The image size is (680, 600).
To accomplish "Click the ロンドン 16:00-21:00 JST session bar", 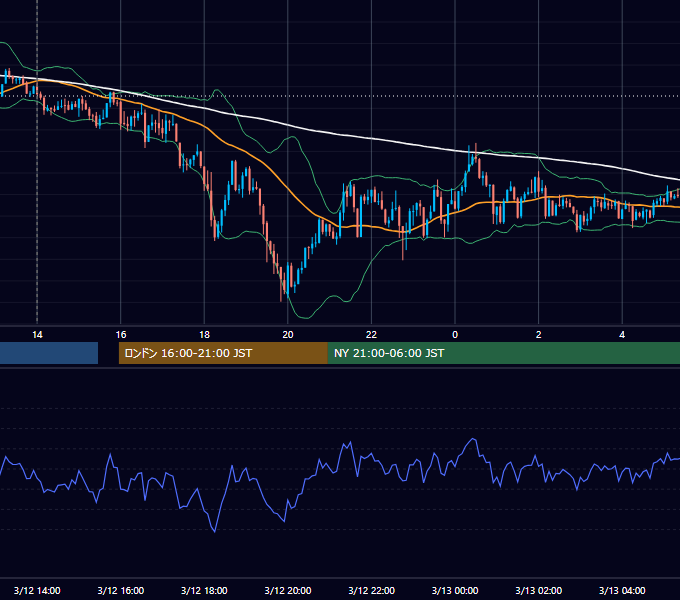I will [223, 353].
